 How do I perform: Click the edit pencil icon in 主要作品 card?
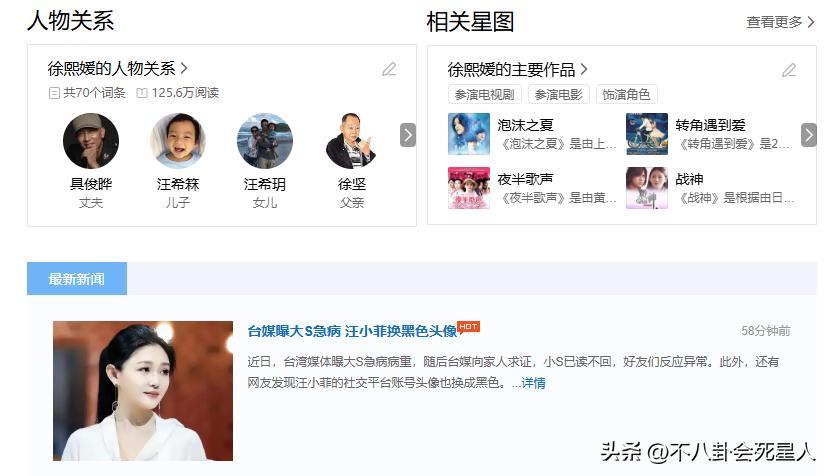tap(789, 70)
